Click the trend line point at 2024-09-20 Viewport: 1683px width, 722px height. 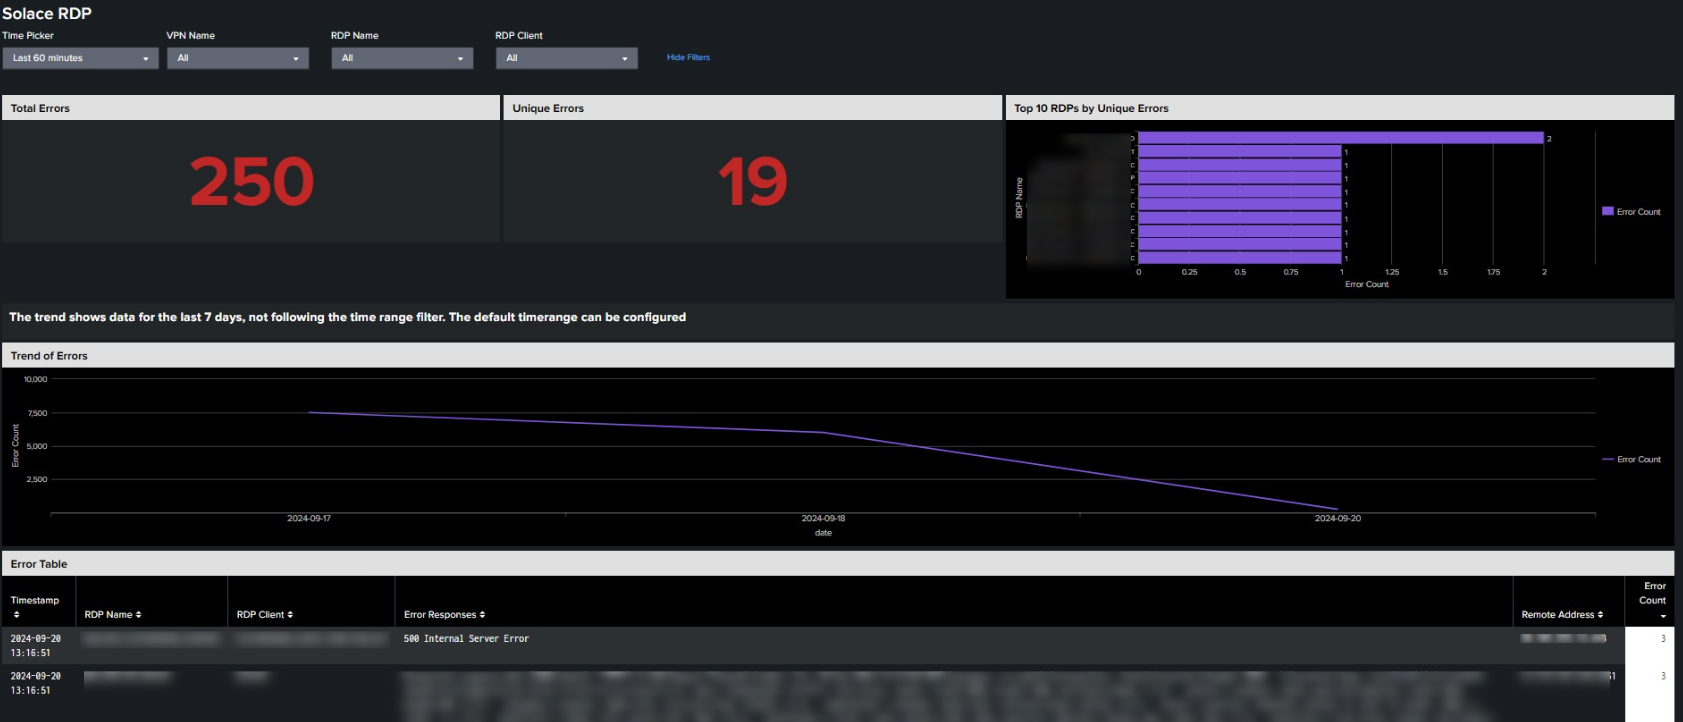(1338, 509)
